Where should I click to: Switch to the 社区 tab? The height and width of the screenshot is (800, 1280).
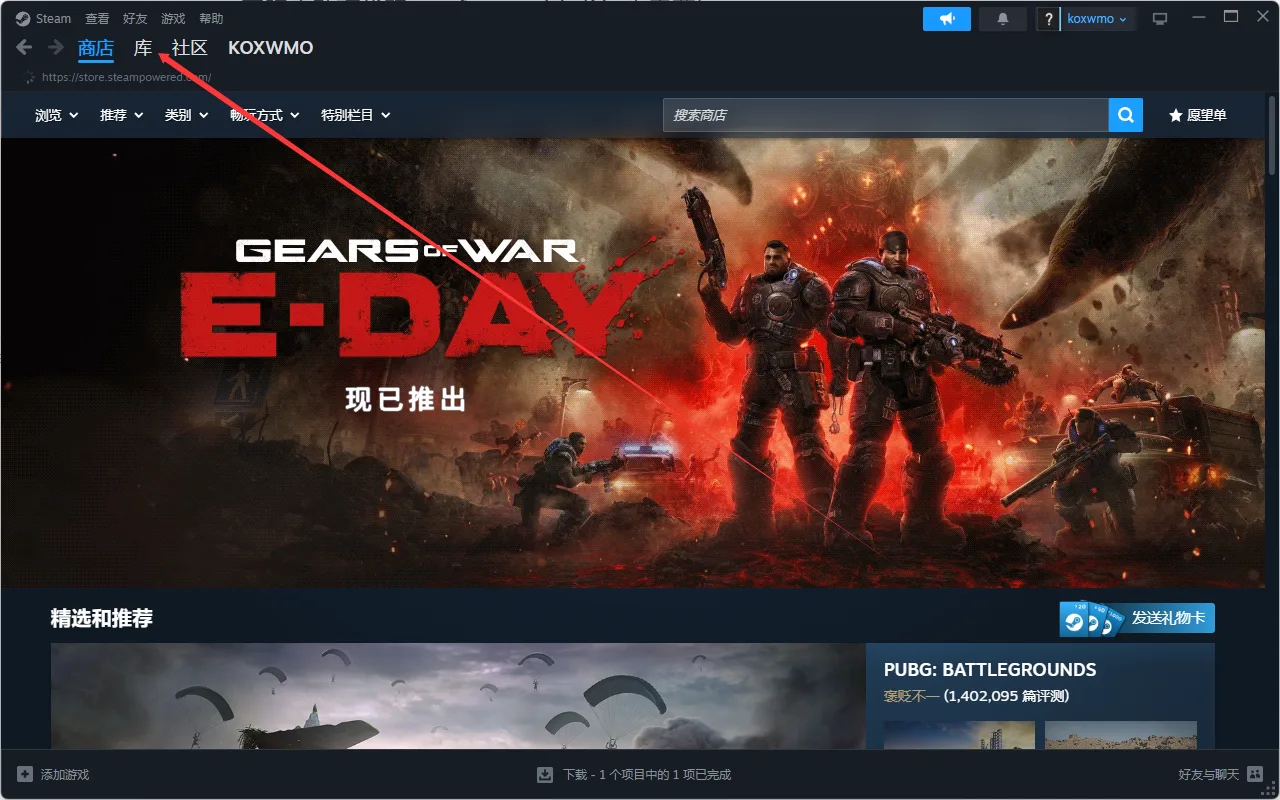[190, 48]
